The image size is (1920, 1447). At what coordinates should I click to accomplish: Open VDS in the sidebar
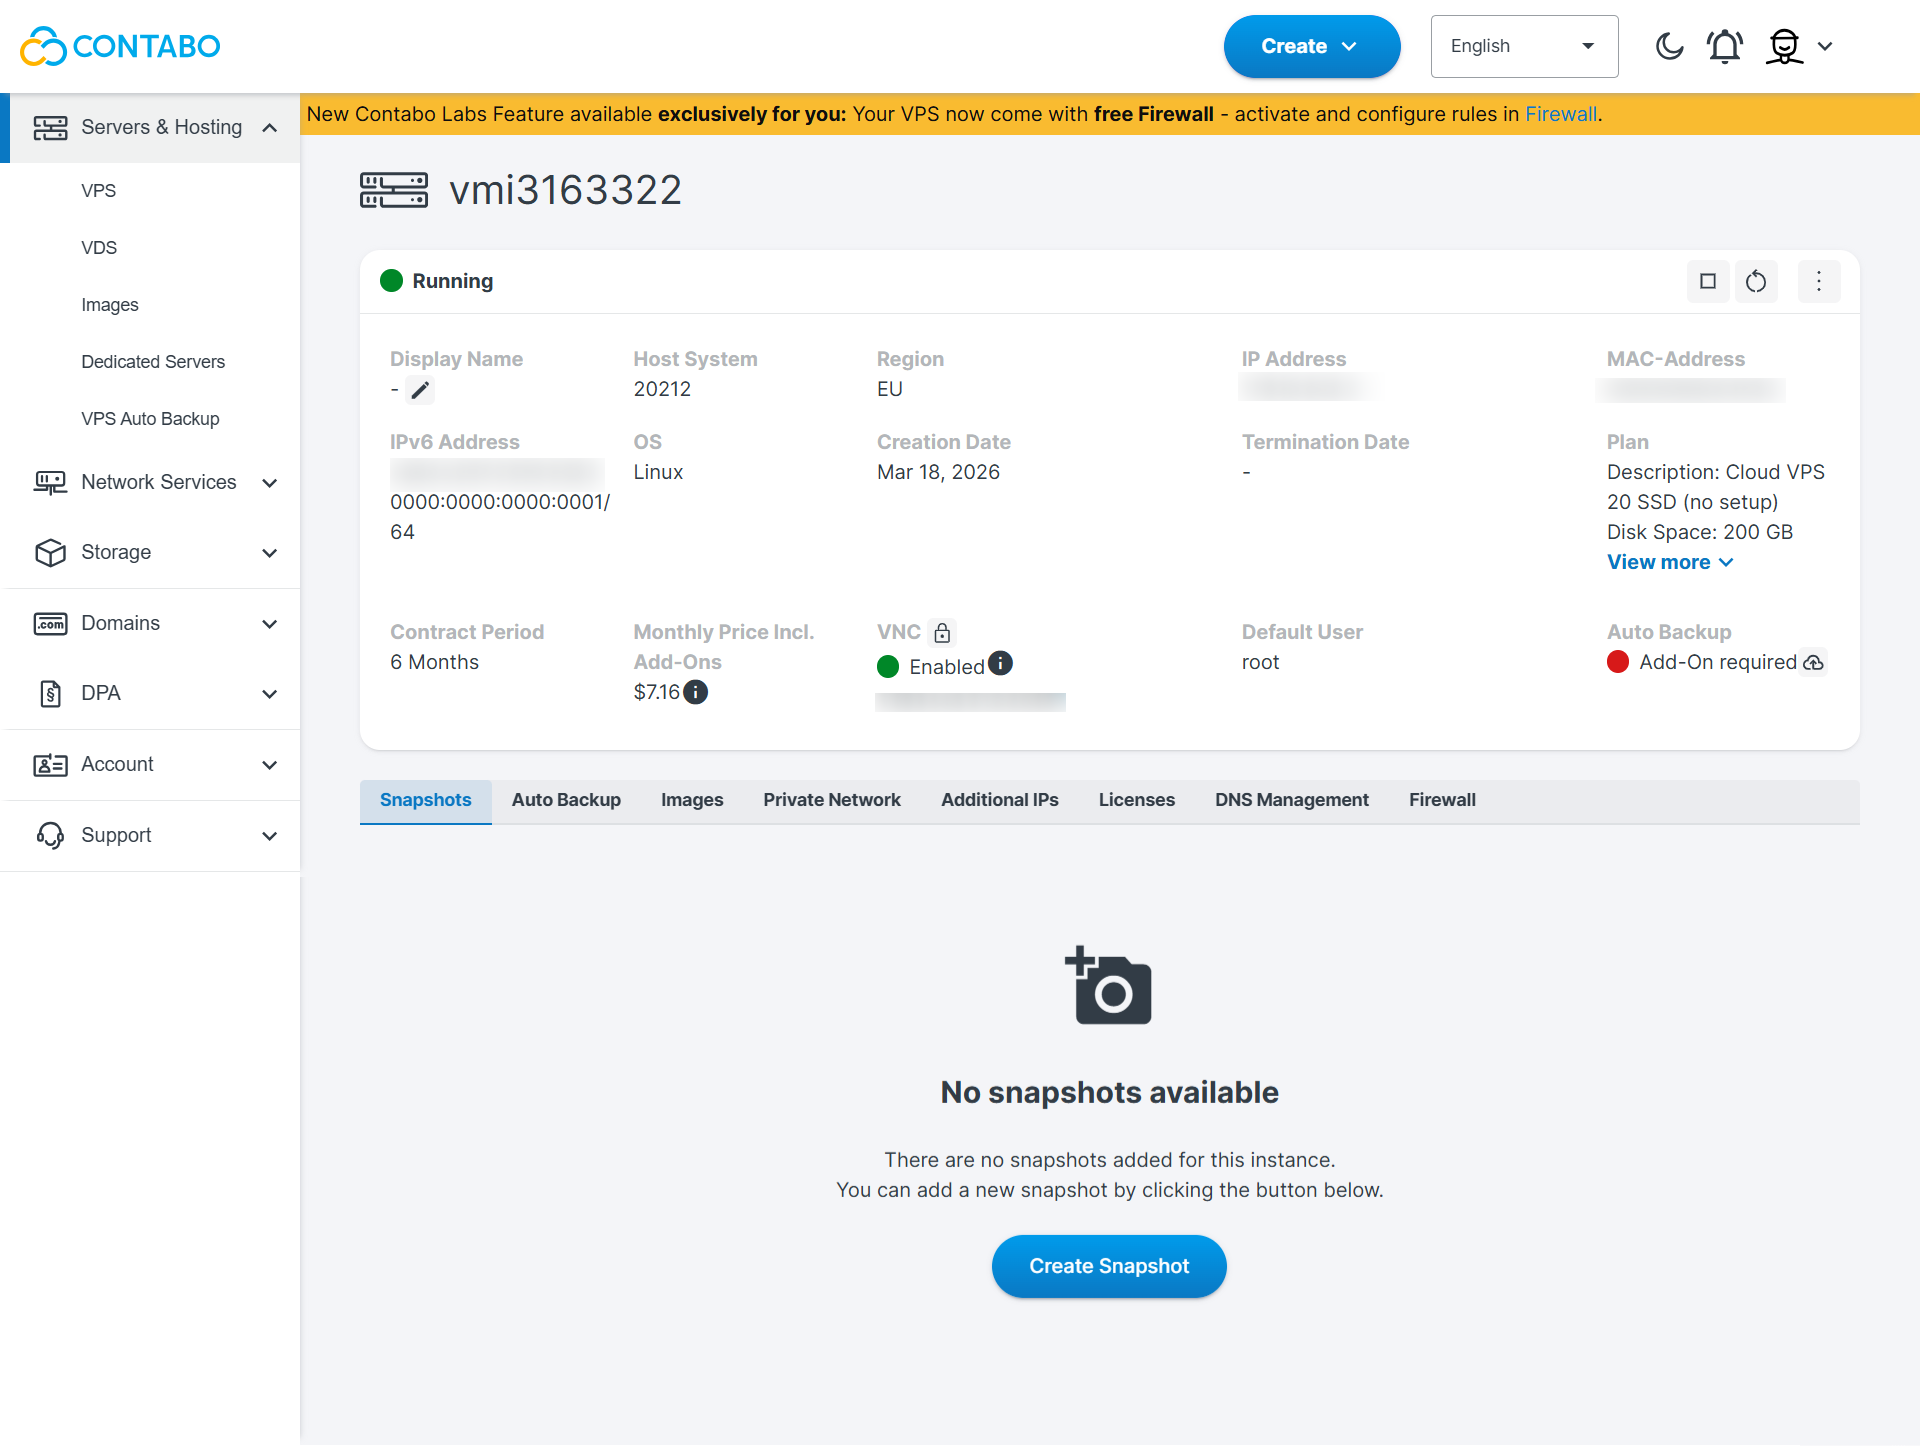pos(99,248)
